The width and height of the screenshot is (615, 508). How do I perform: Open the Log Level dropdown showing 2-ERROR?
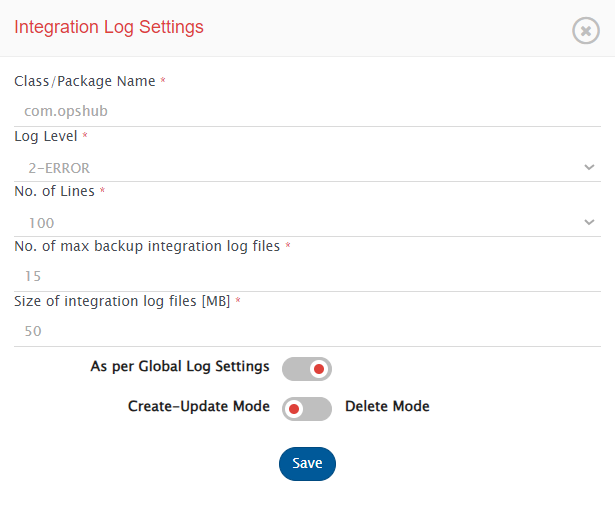click(300, 167)
